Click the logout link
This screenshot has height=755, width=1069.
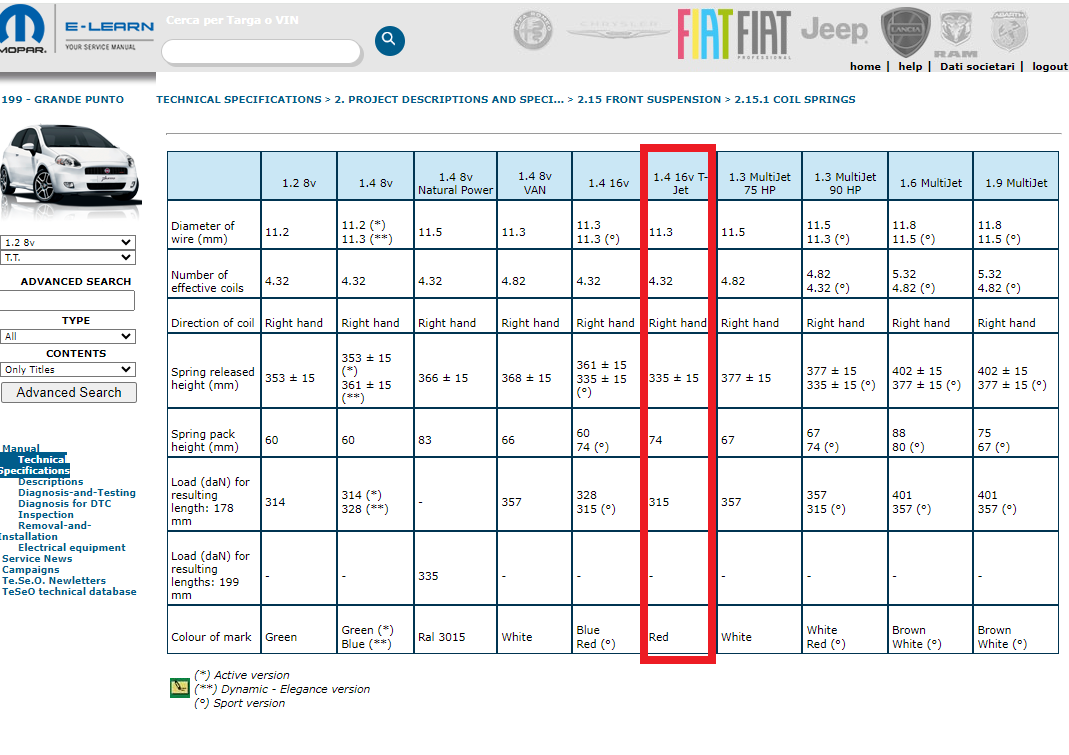1050,66
